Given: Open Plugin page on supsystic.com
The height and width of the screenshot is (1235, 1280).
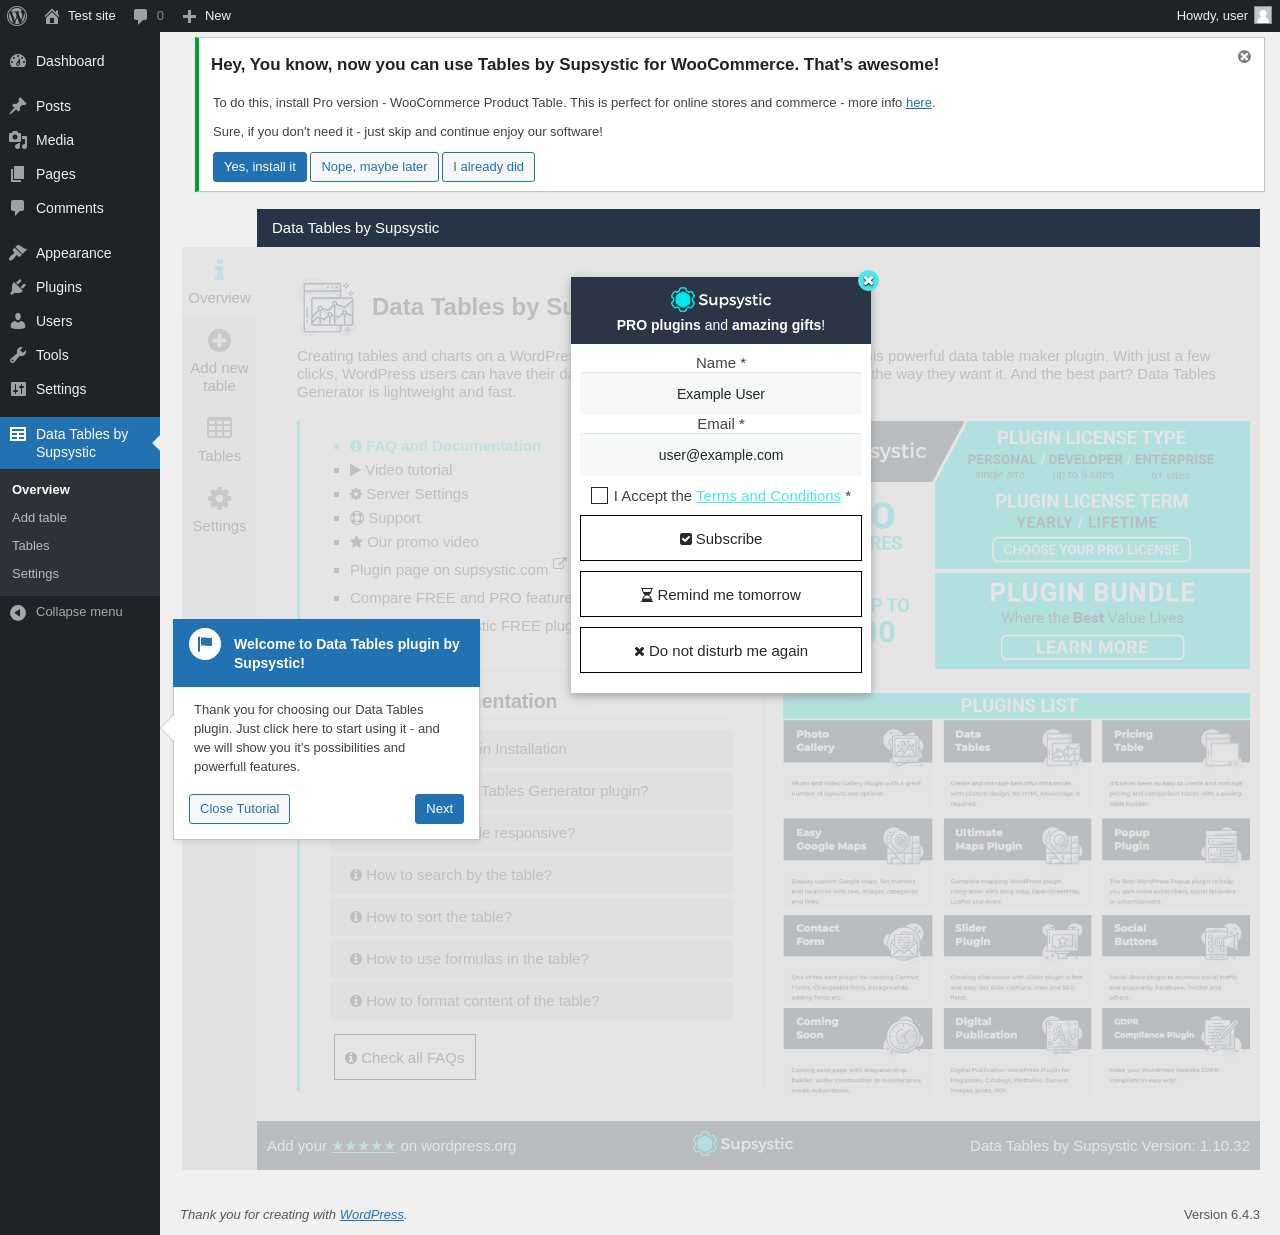Looking at the screenshot, I should (458, 570).
